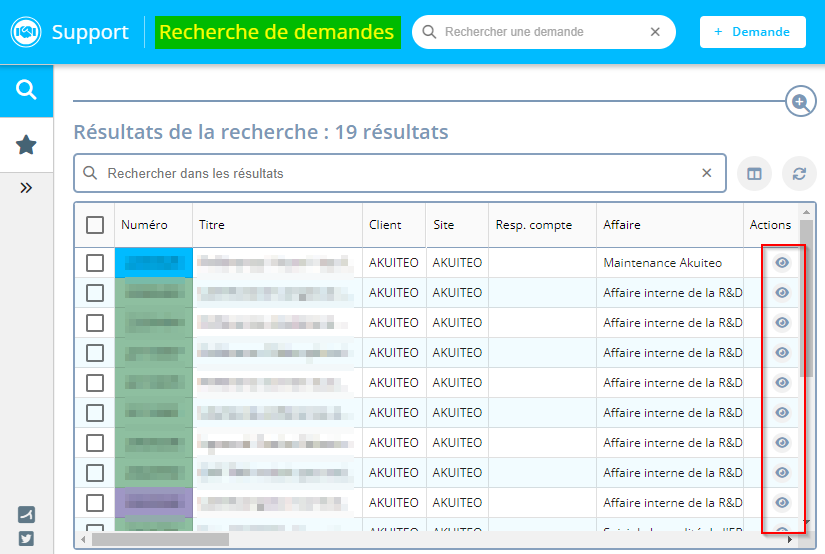Expand search criteria with magnifier plus icon
Viewport: 825px width, 554px height.
point(799,102)
